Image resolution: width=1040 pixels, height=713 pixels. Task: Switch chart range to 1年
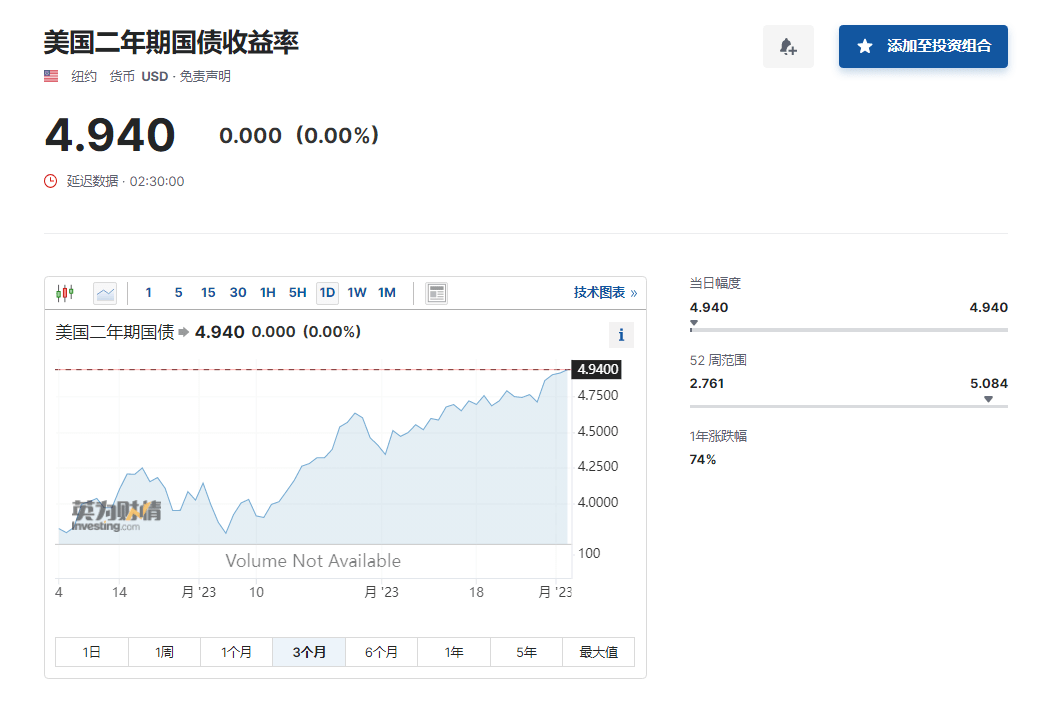click(x=454, y=652)
